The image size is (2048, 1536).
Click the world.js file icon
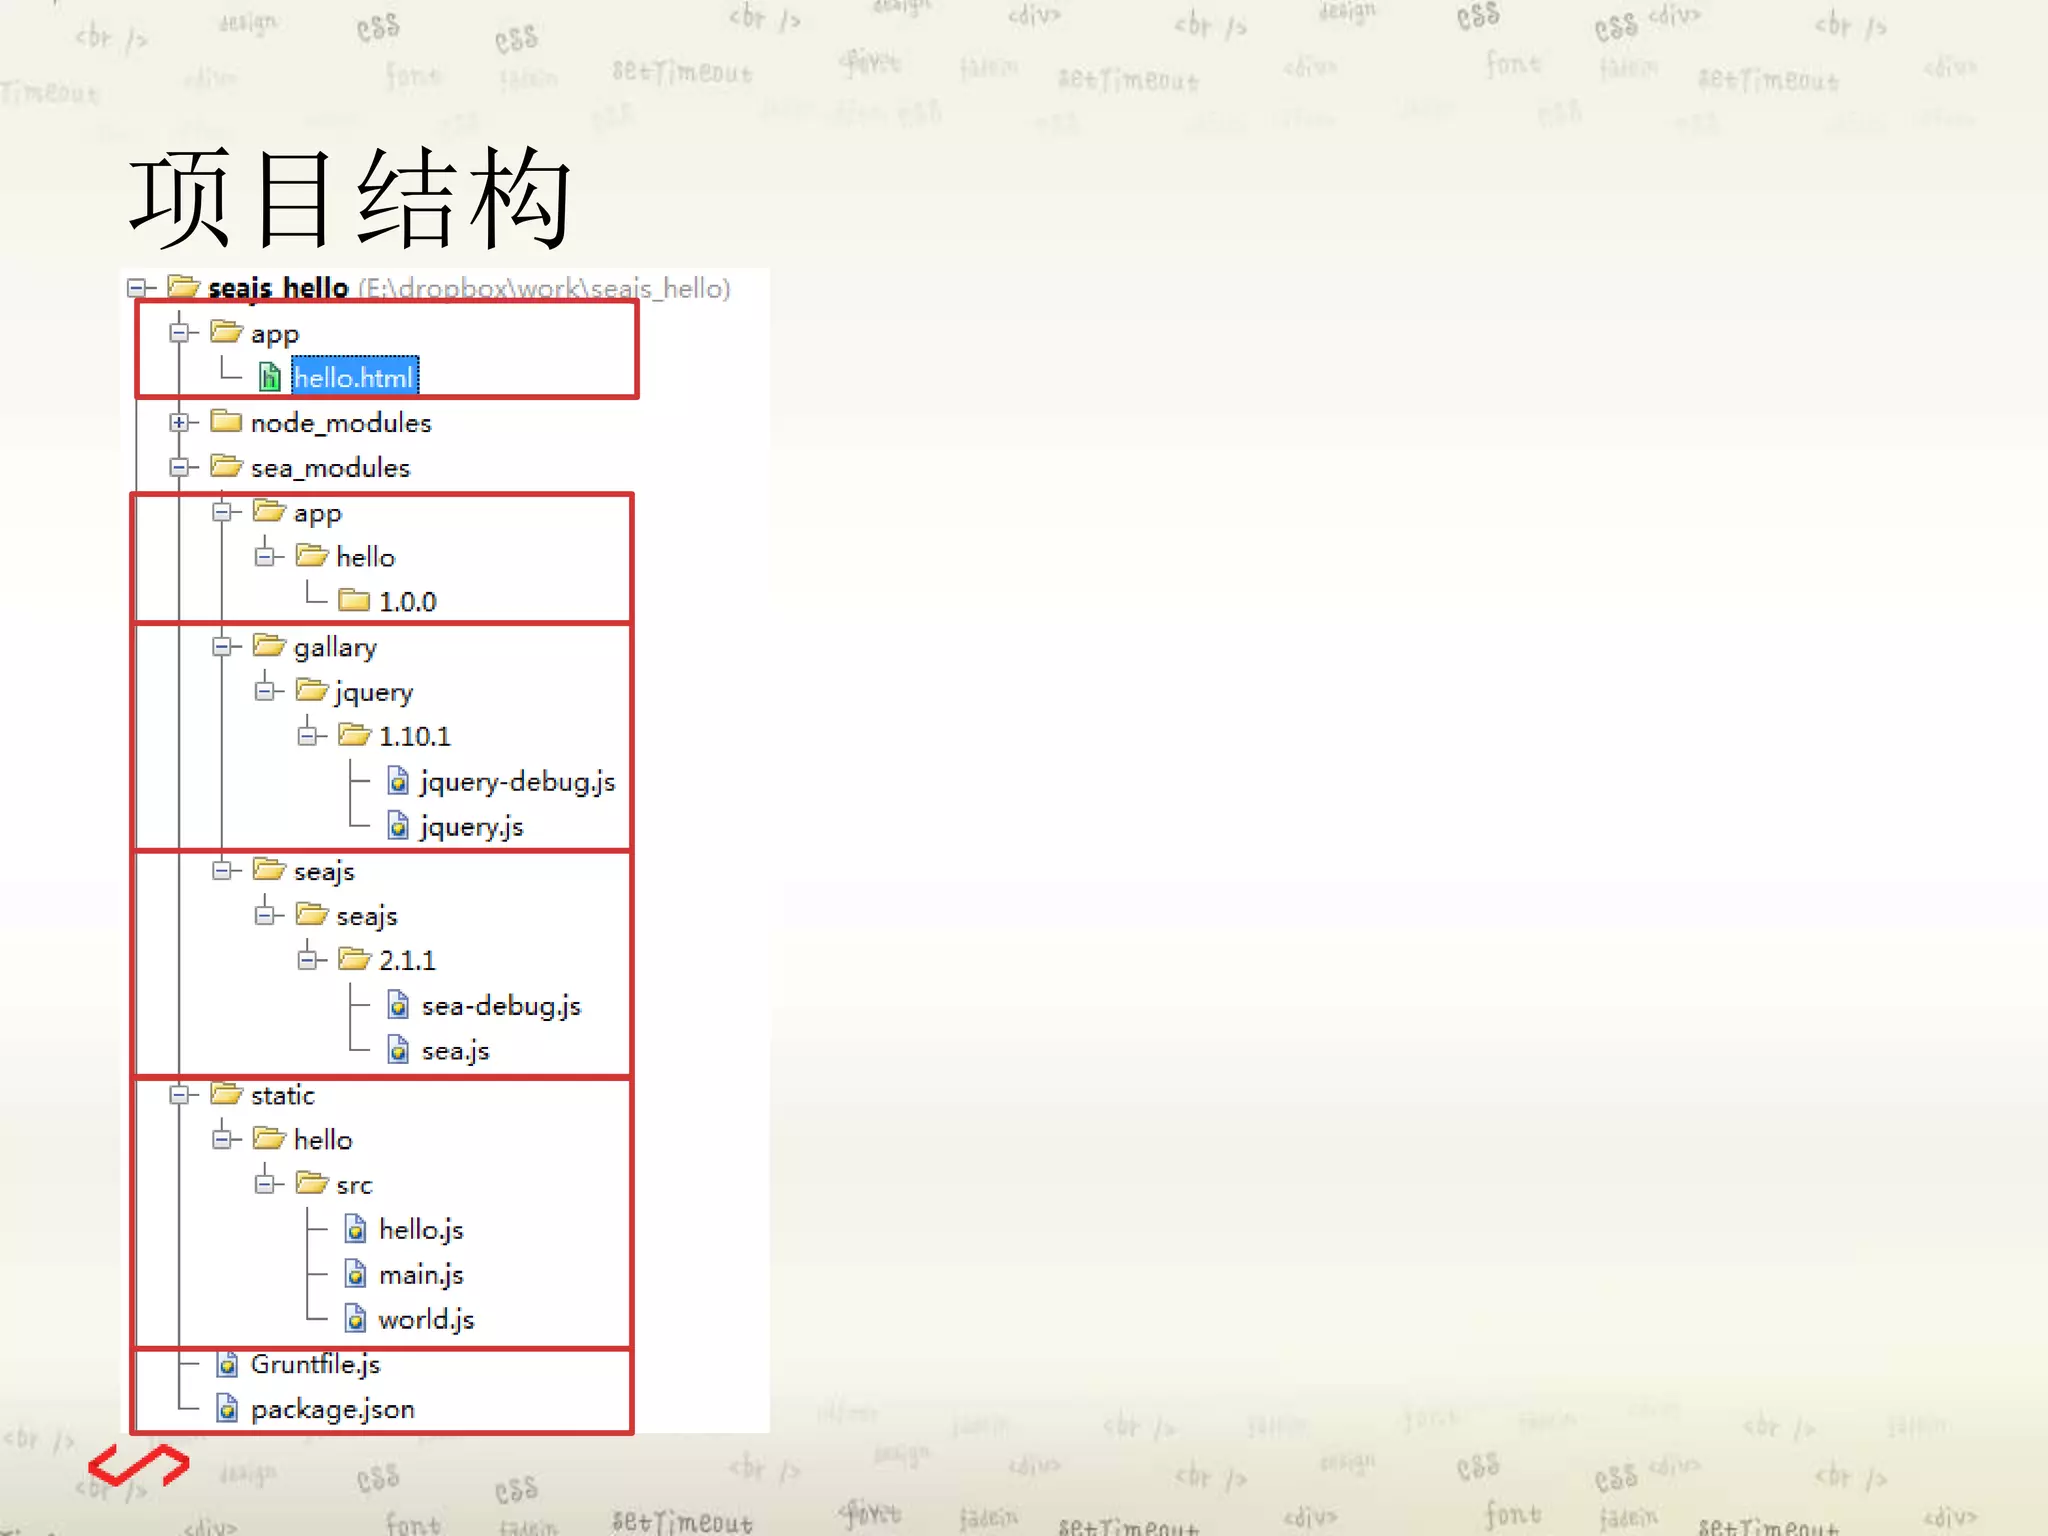pyautogui.click(x=356, y=1319)
